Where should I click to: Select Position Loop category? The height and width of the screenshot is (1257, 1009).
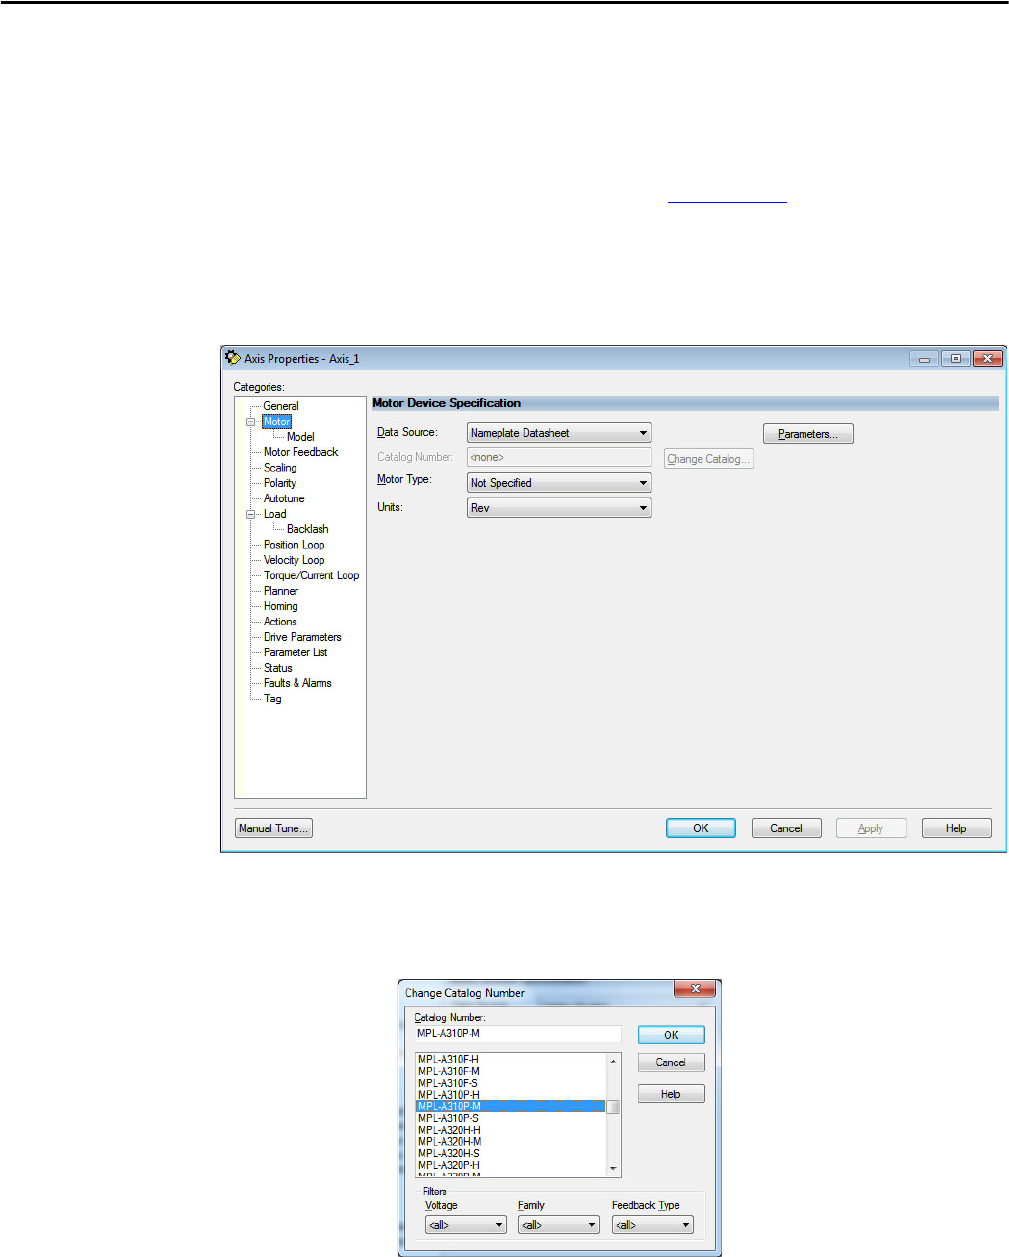pyautogui.click(x=294, y=545)
